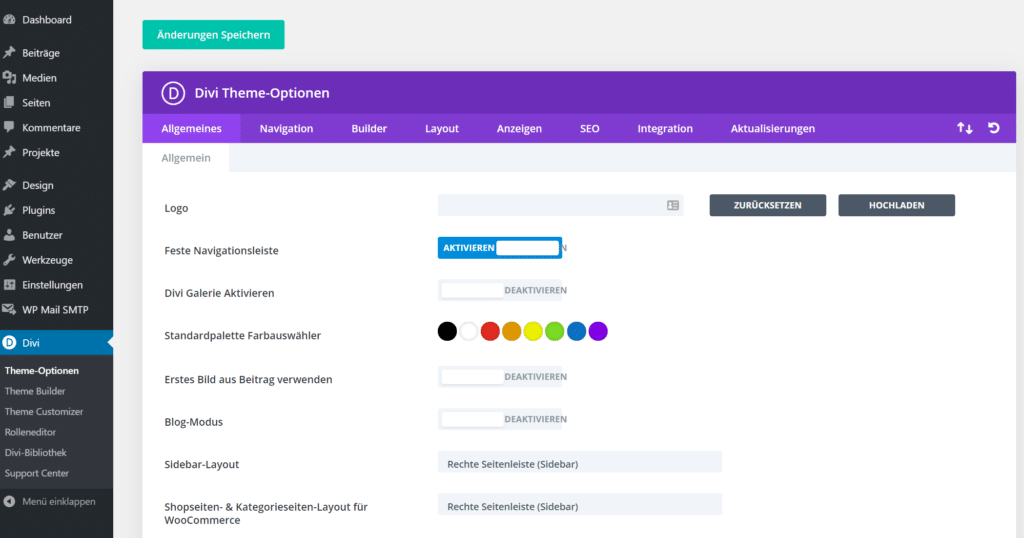Screen dimensions: 1024x538
Task: Open Theme Customizer submenu link
Action: [x=44, y=411]
